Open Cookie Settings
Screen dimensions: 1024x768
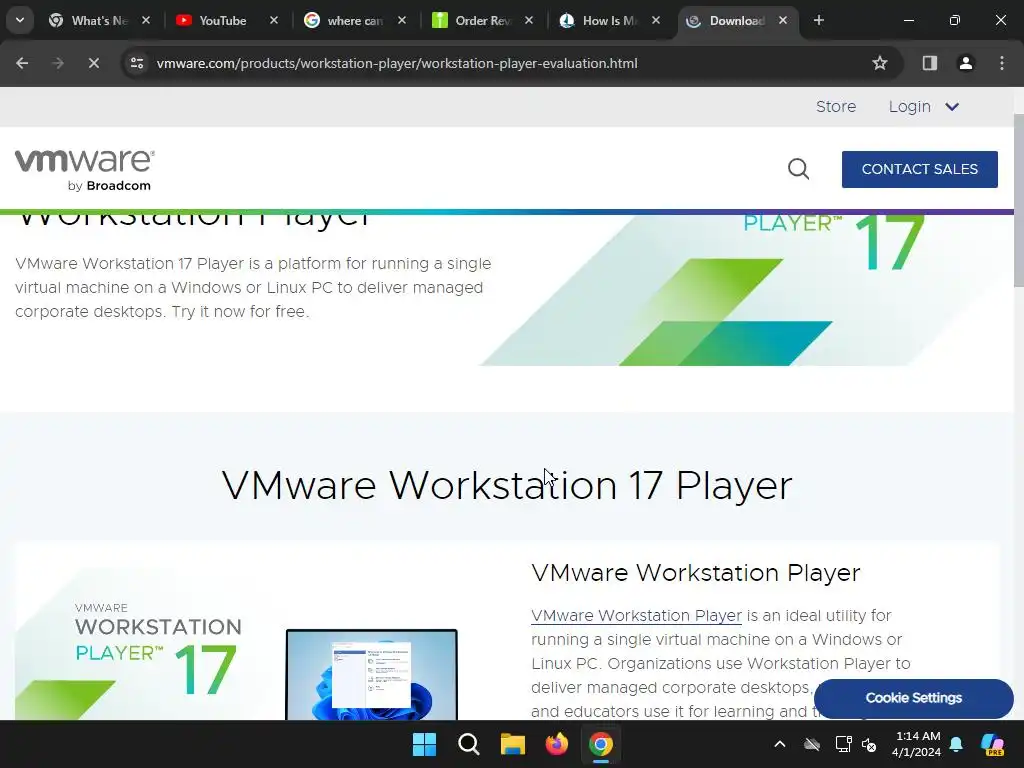tap(914, 698)
